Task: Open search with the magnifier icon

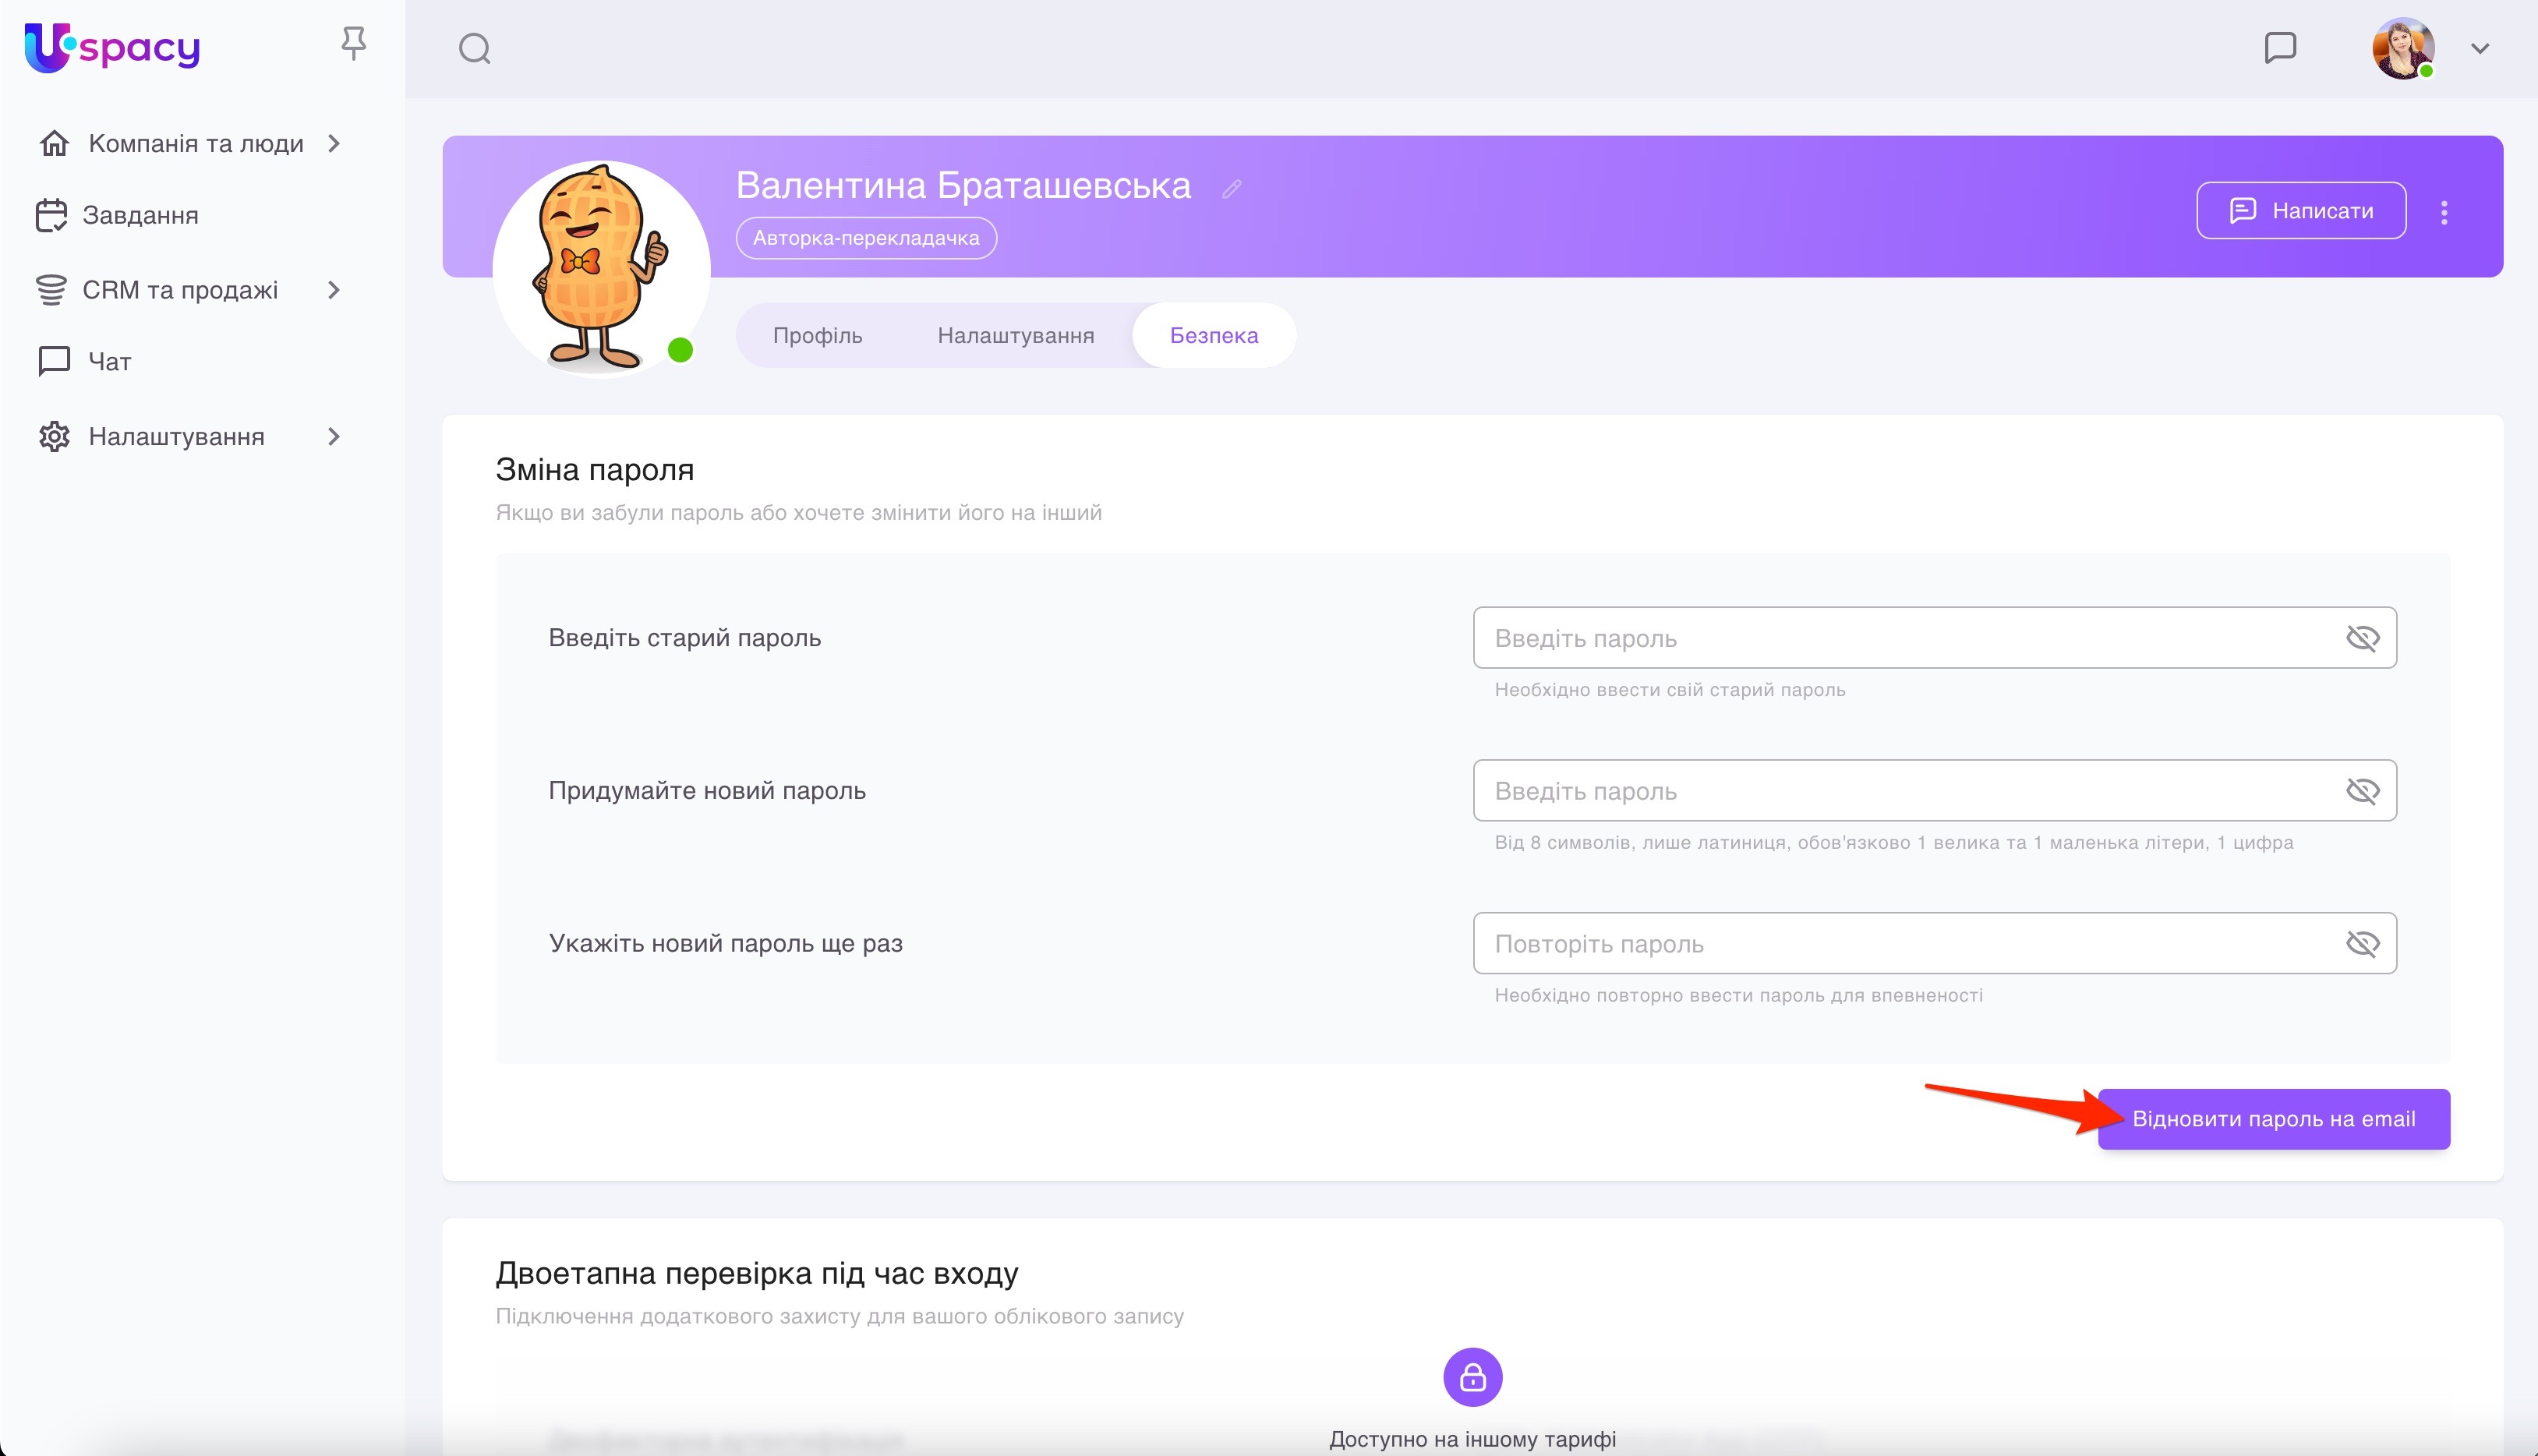Action: pyautogui.click(x=474, y=48)
